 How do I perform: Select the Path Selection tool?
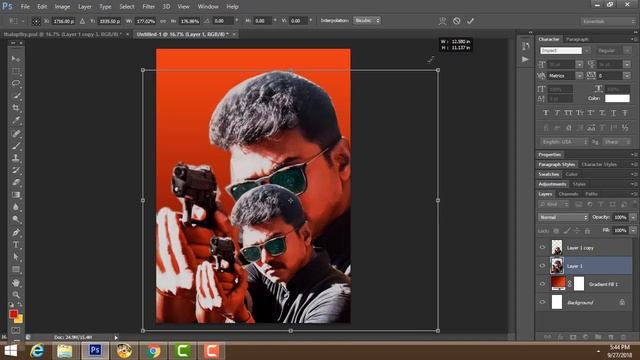point(16,257)
